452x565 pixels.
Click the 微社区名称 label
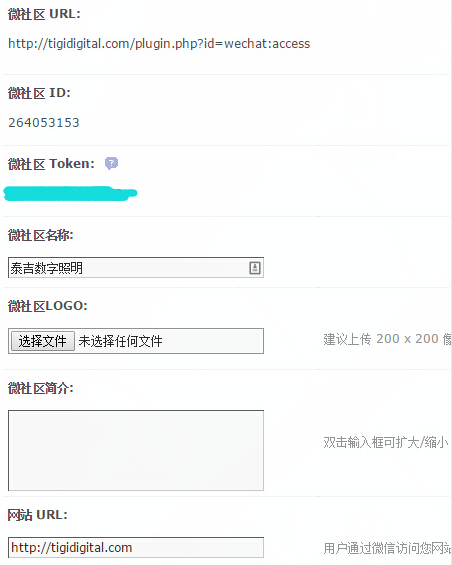(40, 236)
